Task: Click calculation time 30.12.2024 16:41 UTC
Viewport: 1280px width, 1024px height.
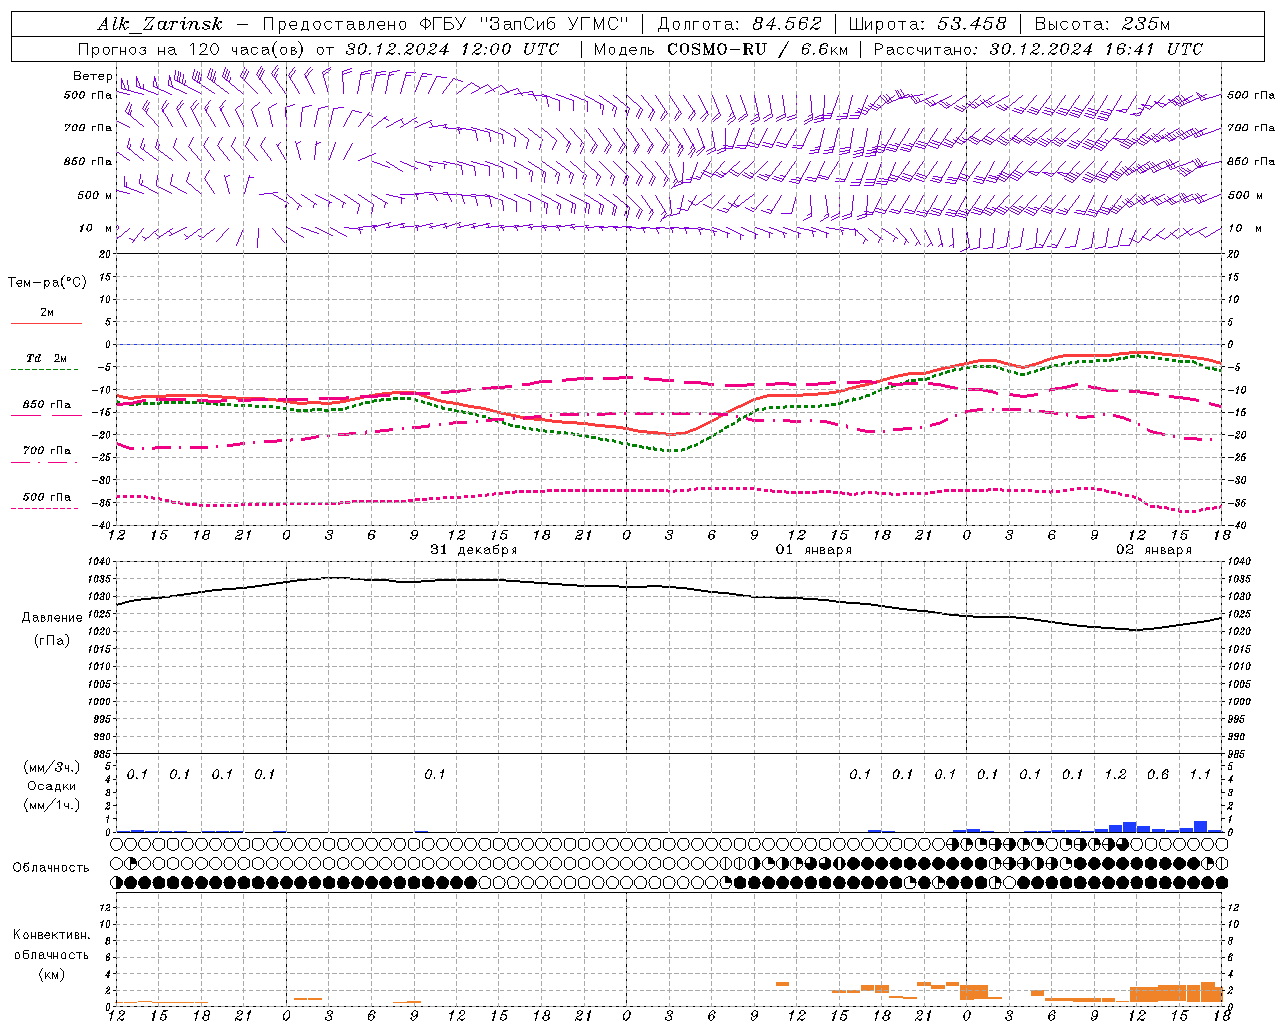Action: pos(1096,49)
